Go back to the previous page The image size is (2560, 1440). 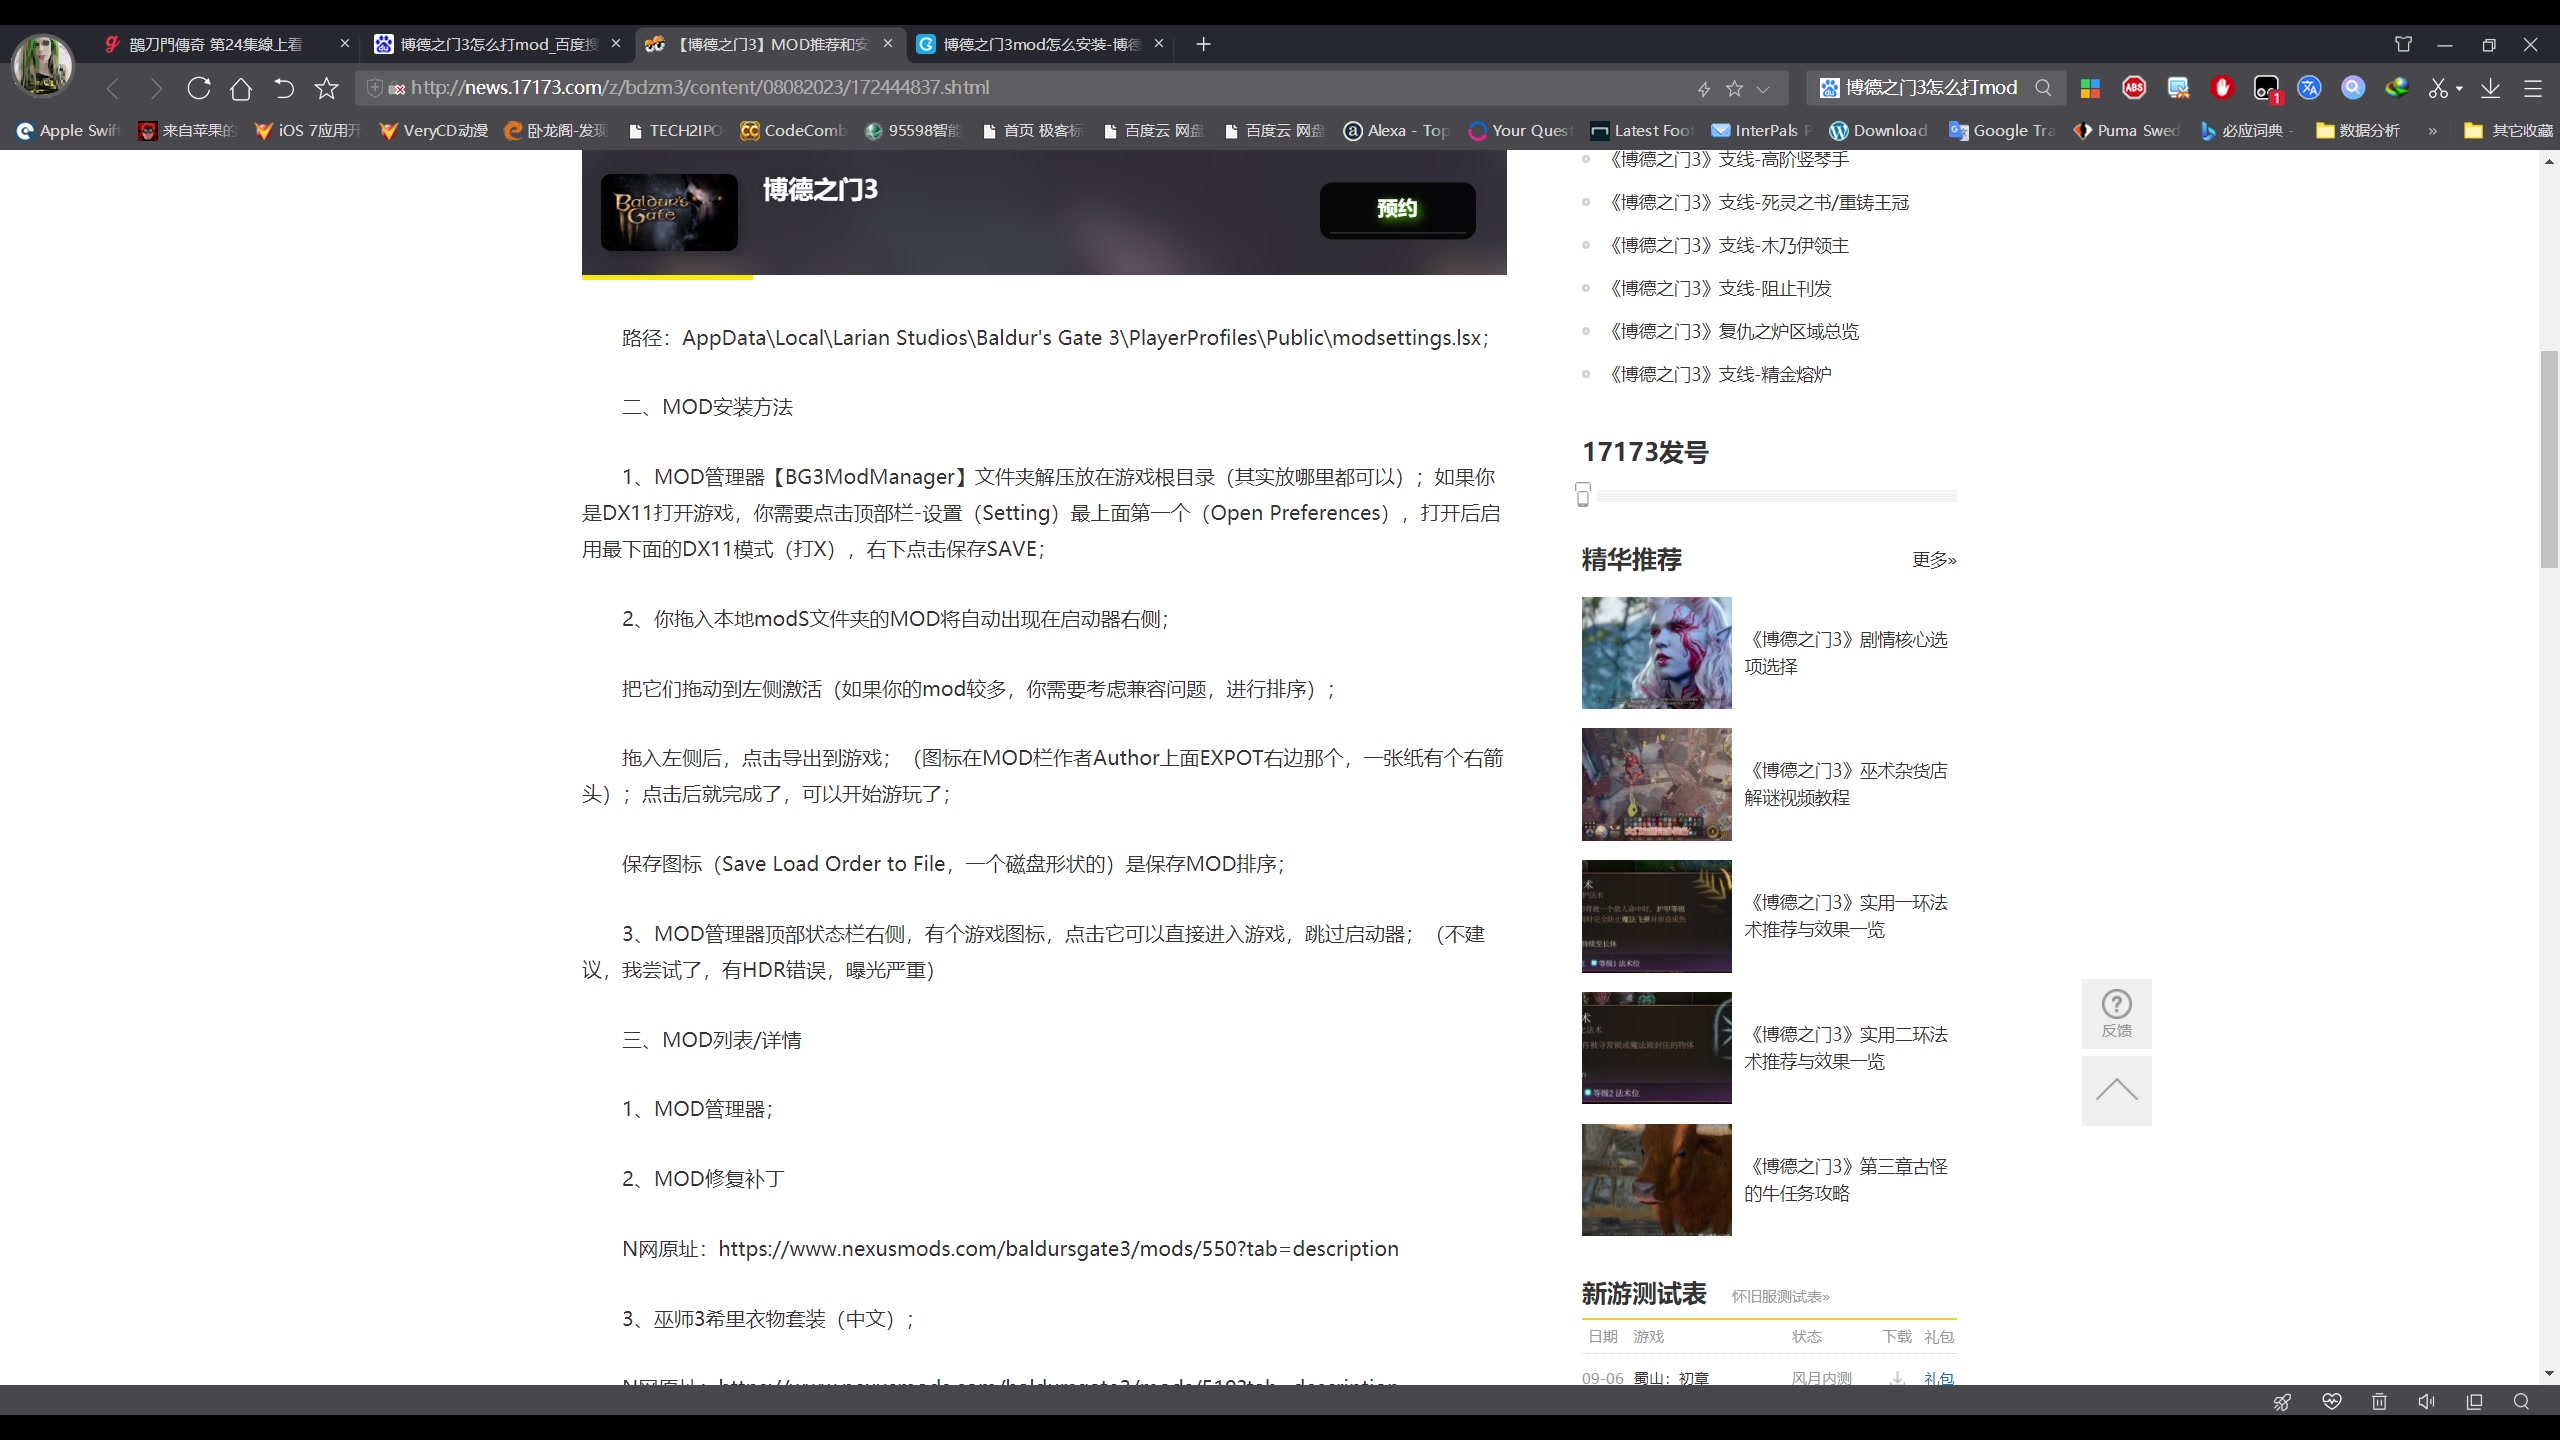click(113, 88)
